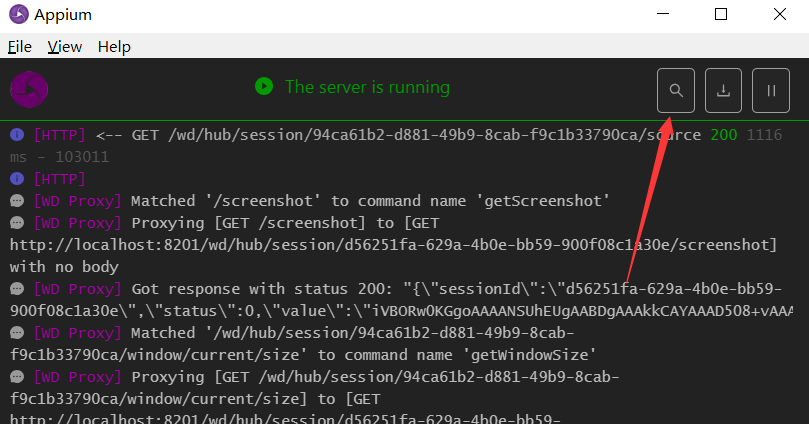Click 'ms - 103011' log text

(x=59, y=157)
